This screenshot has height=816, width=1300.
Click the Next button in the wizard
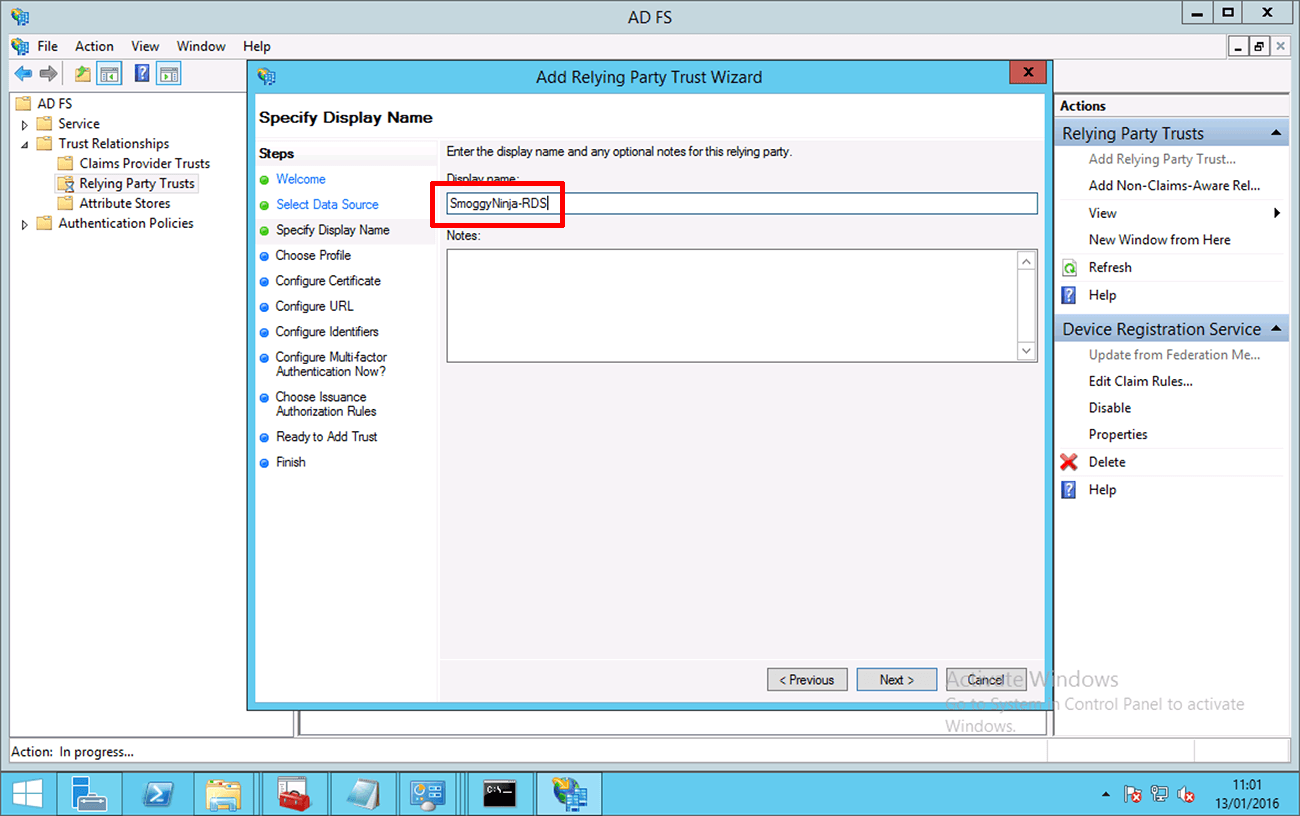[x=897, y=680]
